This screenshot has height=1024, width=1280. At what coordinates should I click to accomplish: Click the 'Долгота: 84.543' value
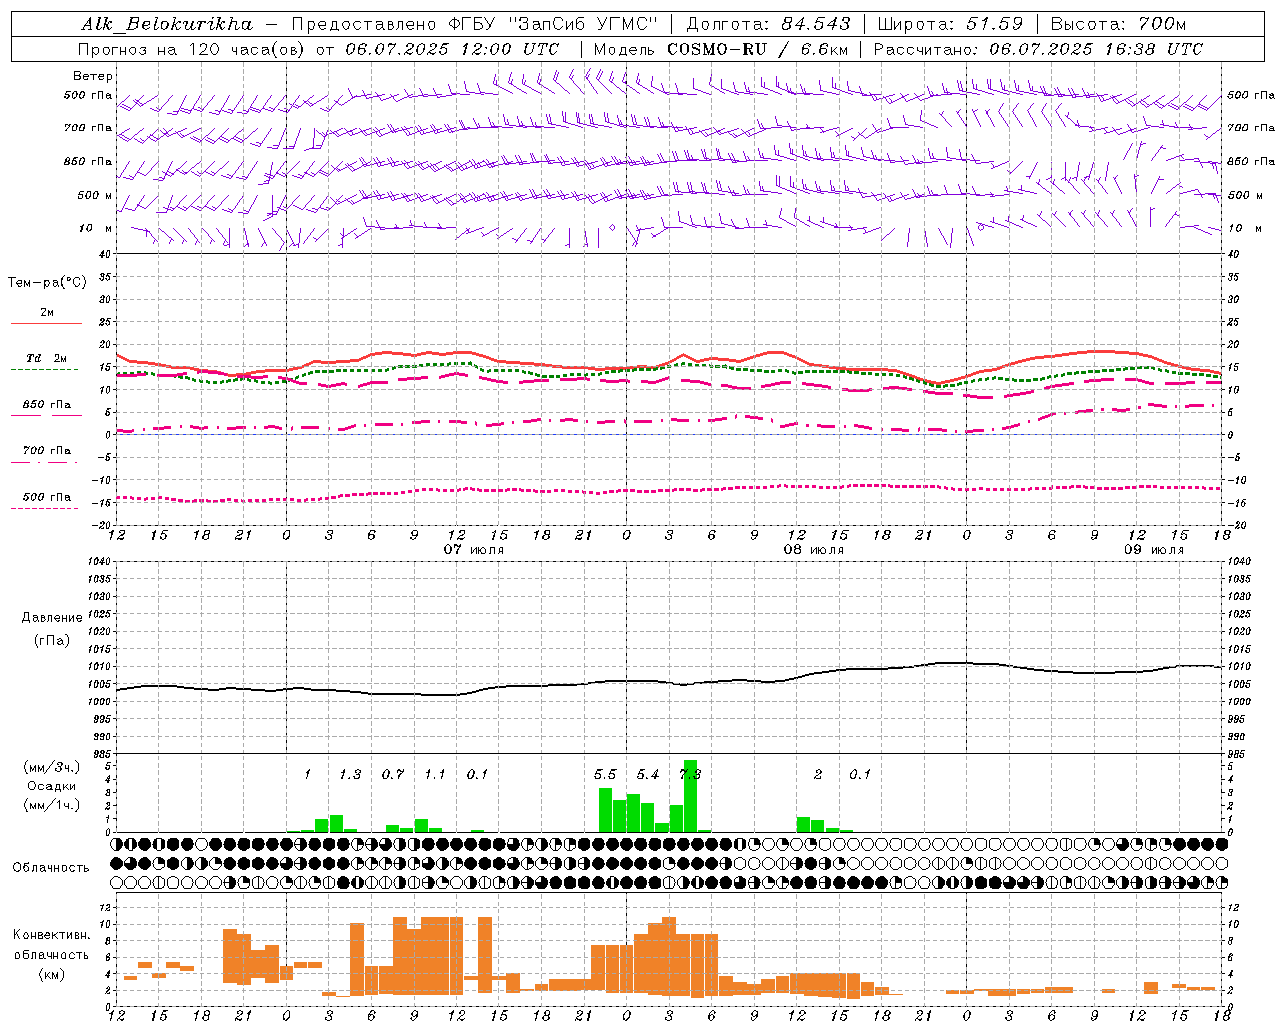768,24
